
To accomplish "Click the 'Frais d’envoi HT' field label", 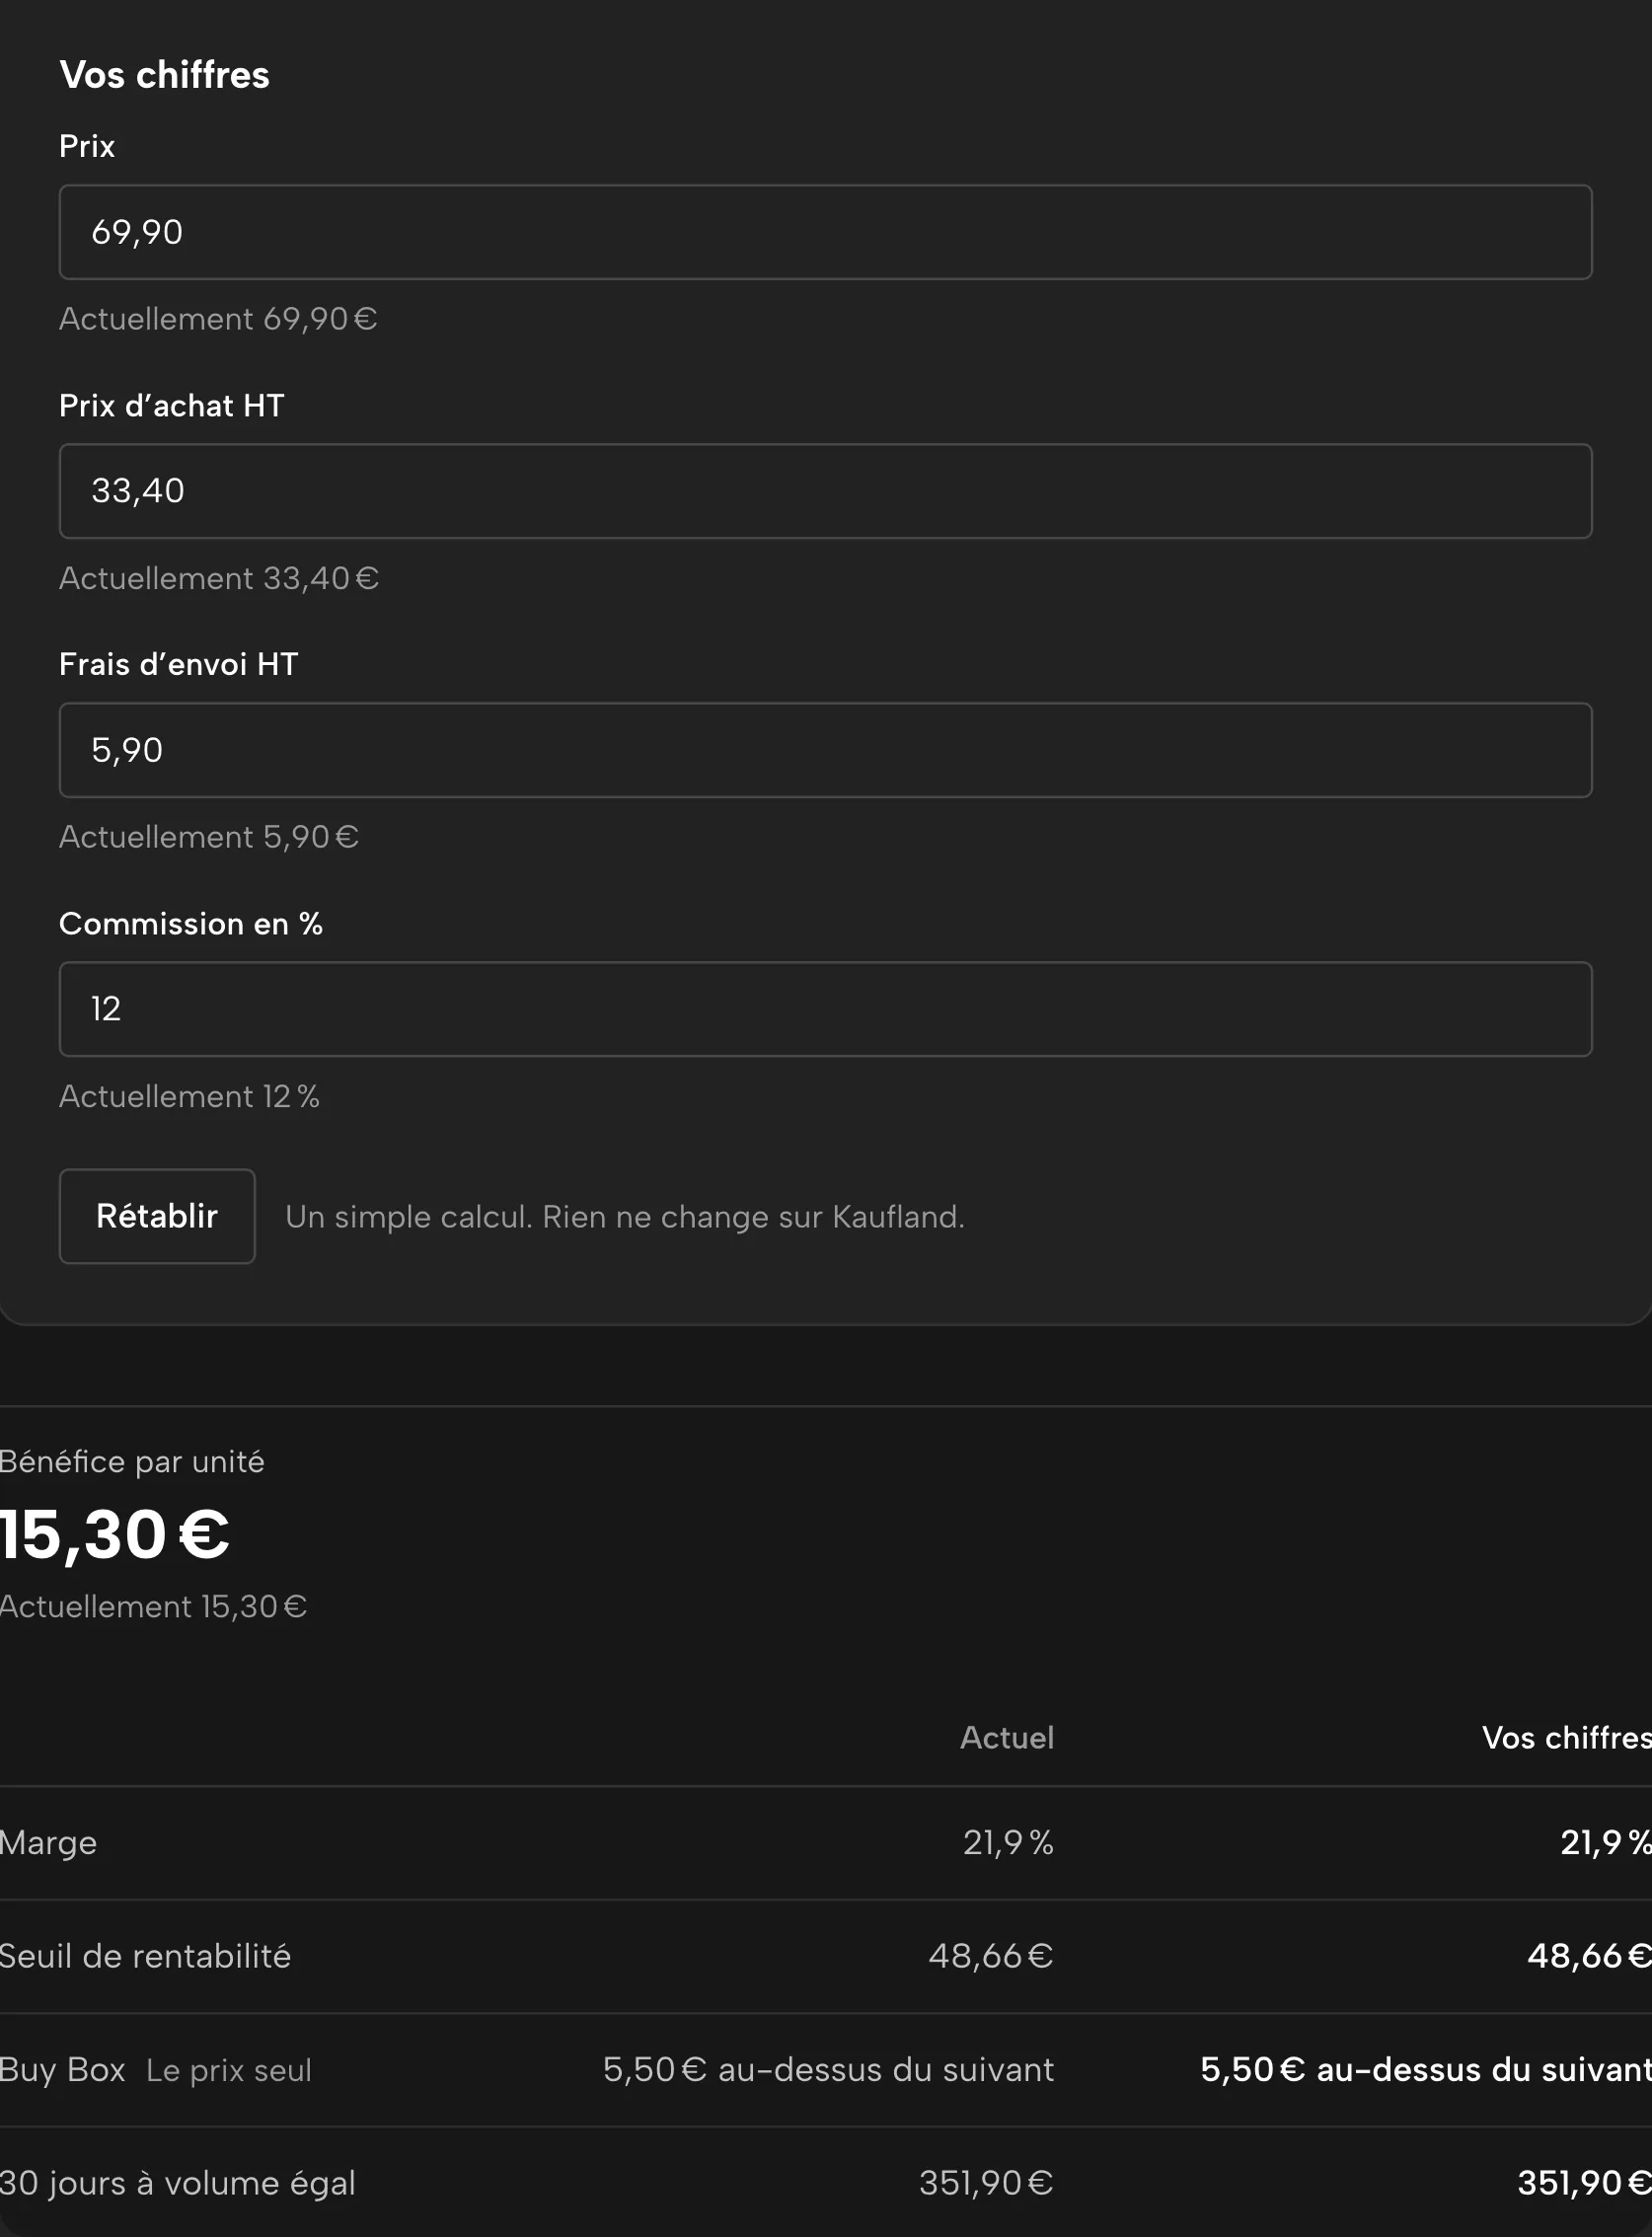I will click(x=179, y=664).
